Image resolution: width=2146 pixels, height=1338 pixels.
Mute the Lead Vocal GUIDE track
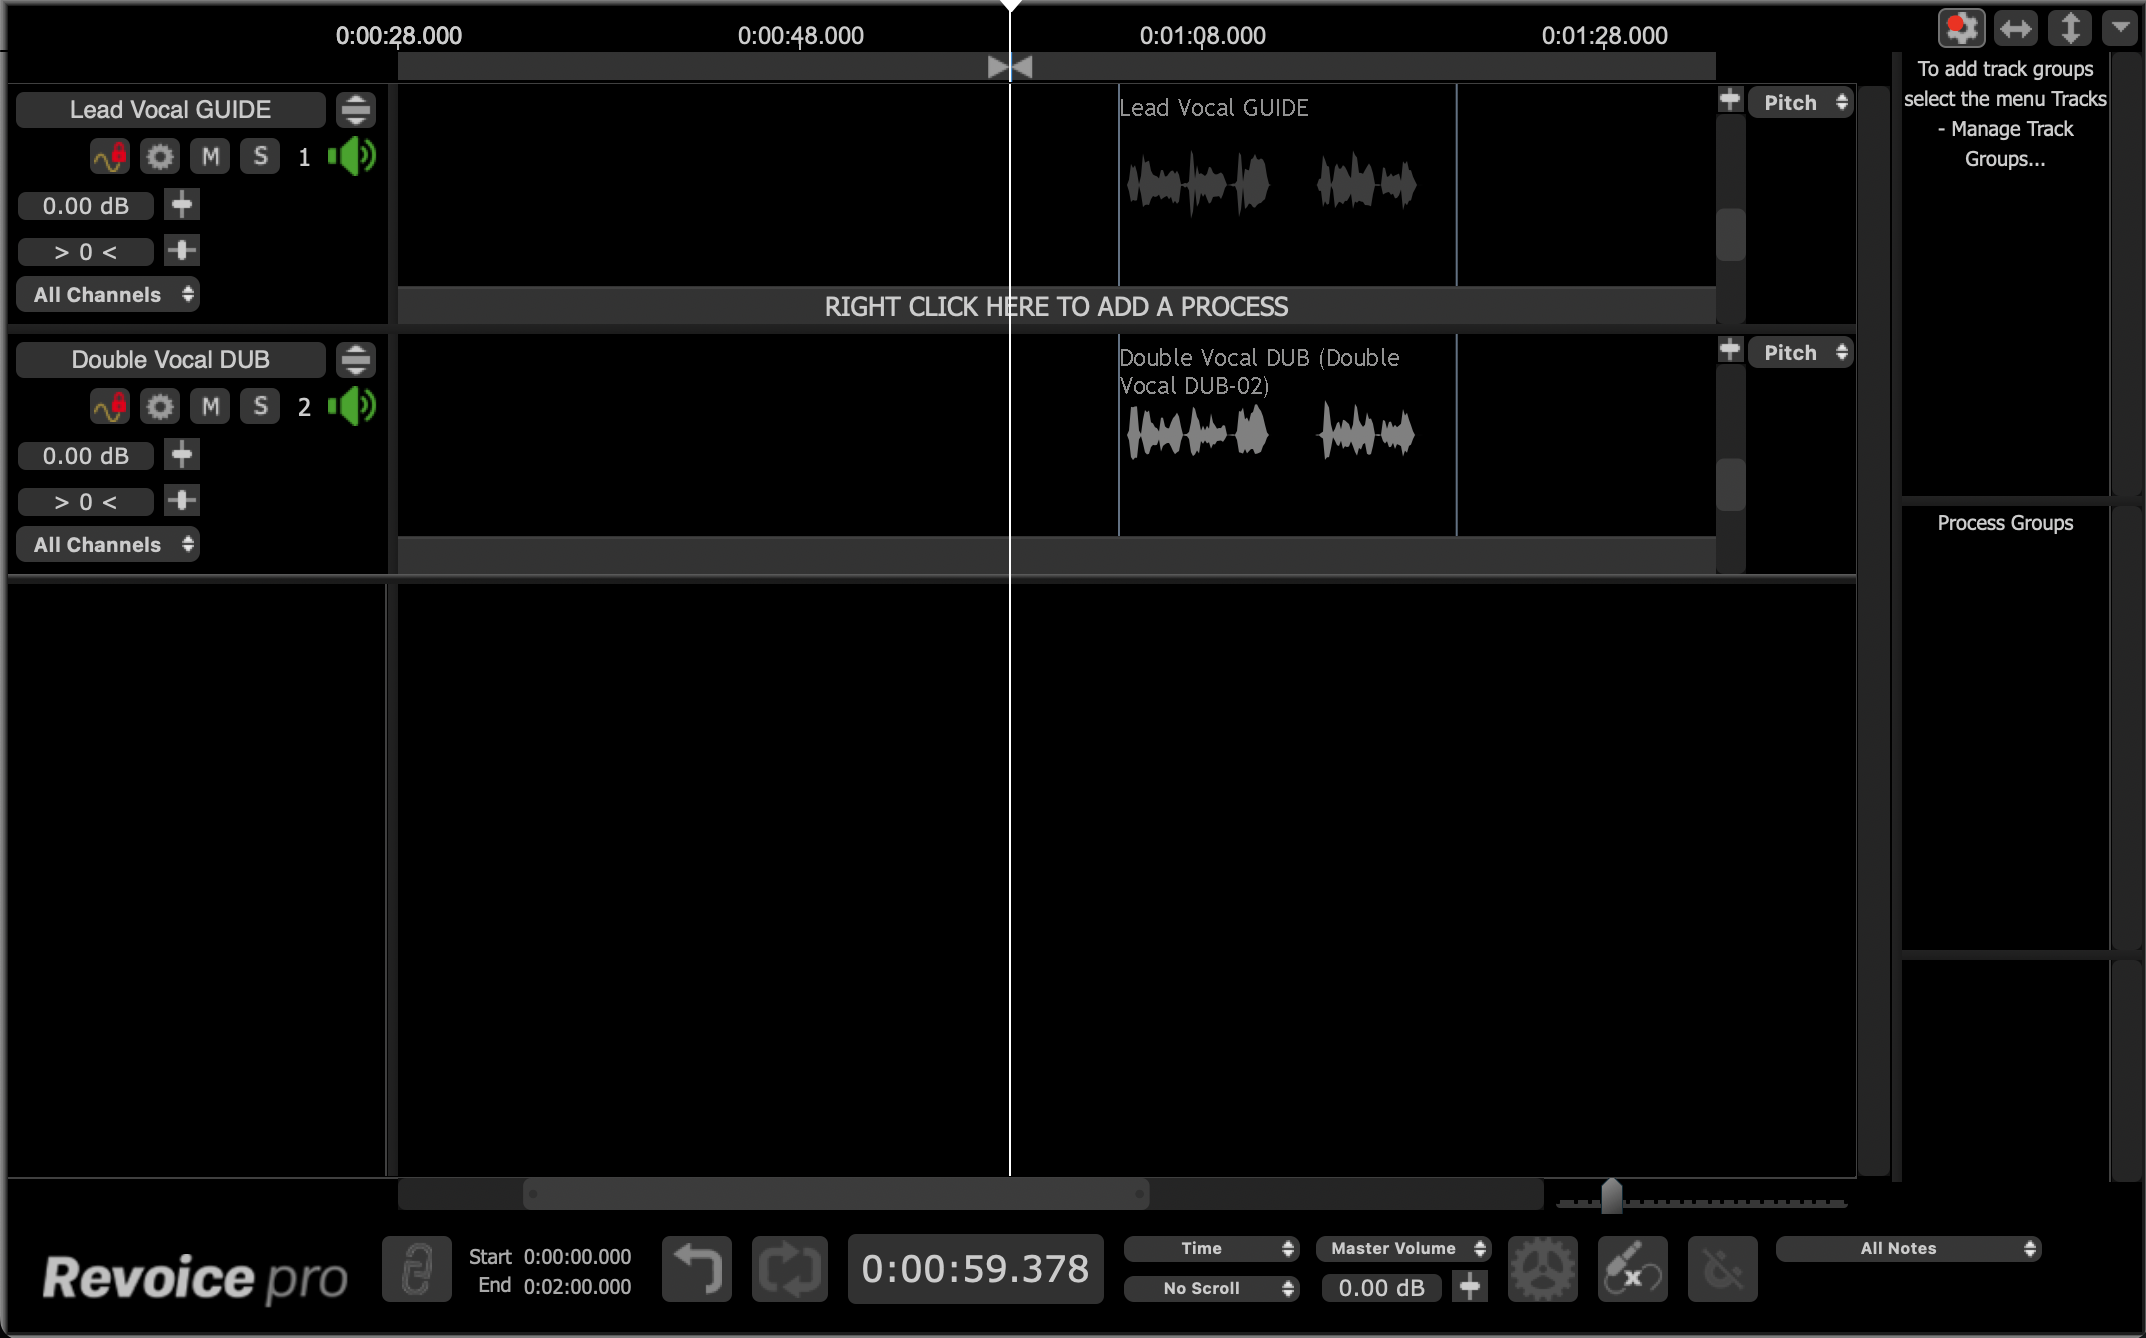[209, 156]
